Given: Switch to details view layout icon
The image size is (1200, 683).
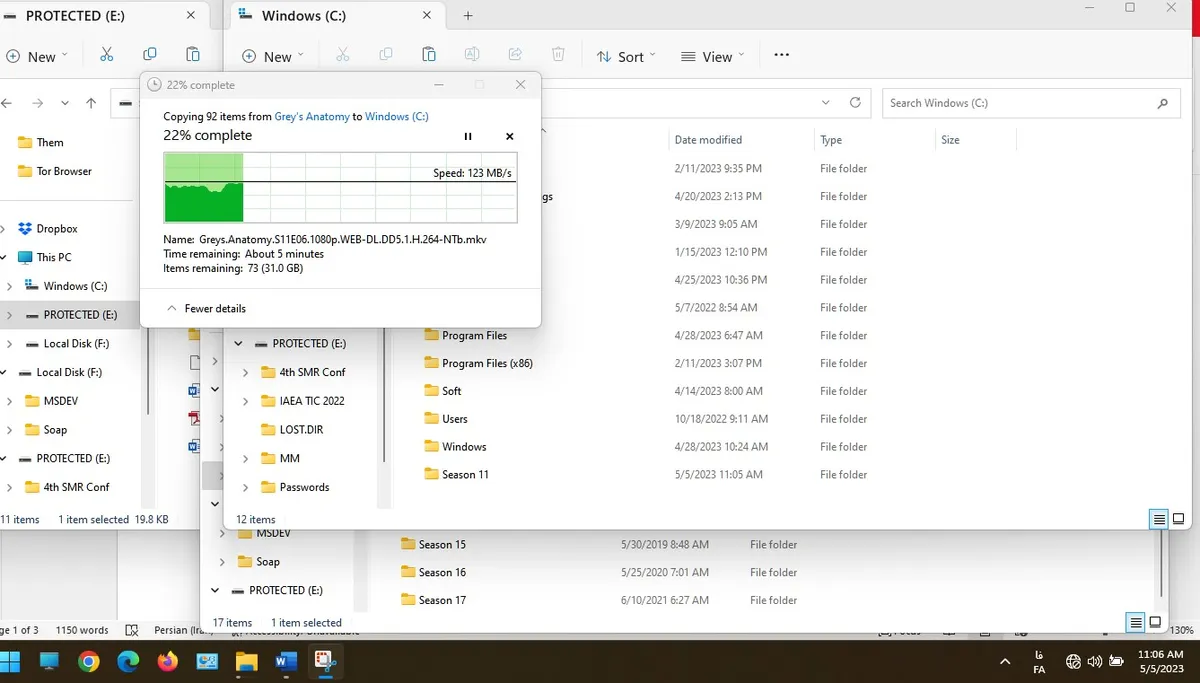Looking at the screenshot, I should [1159, 519].
